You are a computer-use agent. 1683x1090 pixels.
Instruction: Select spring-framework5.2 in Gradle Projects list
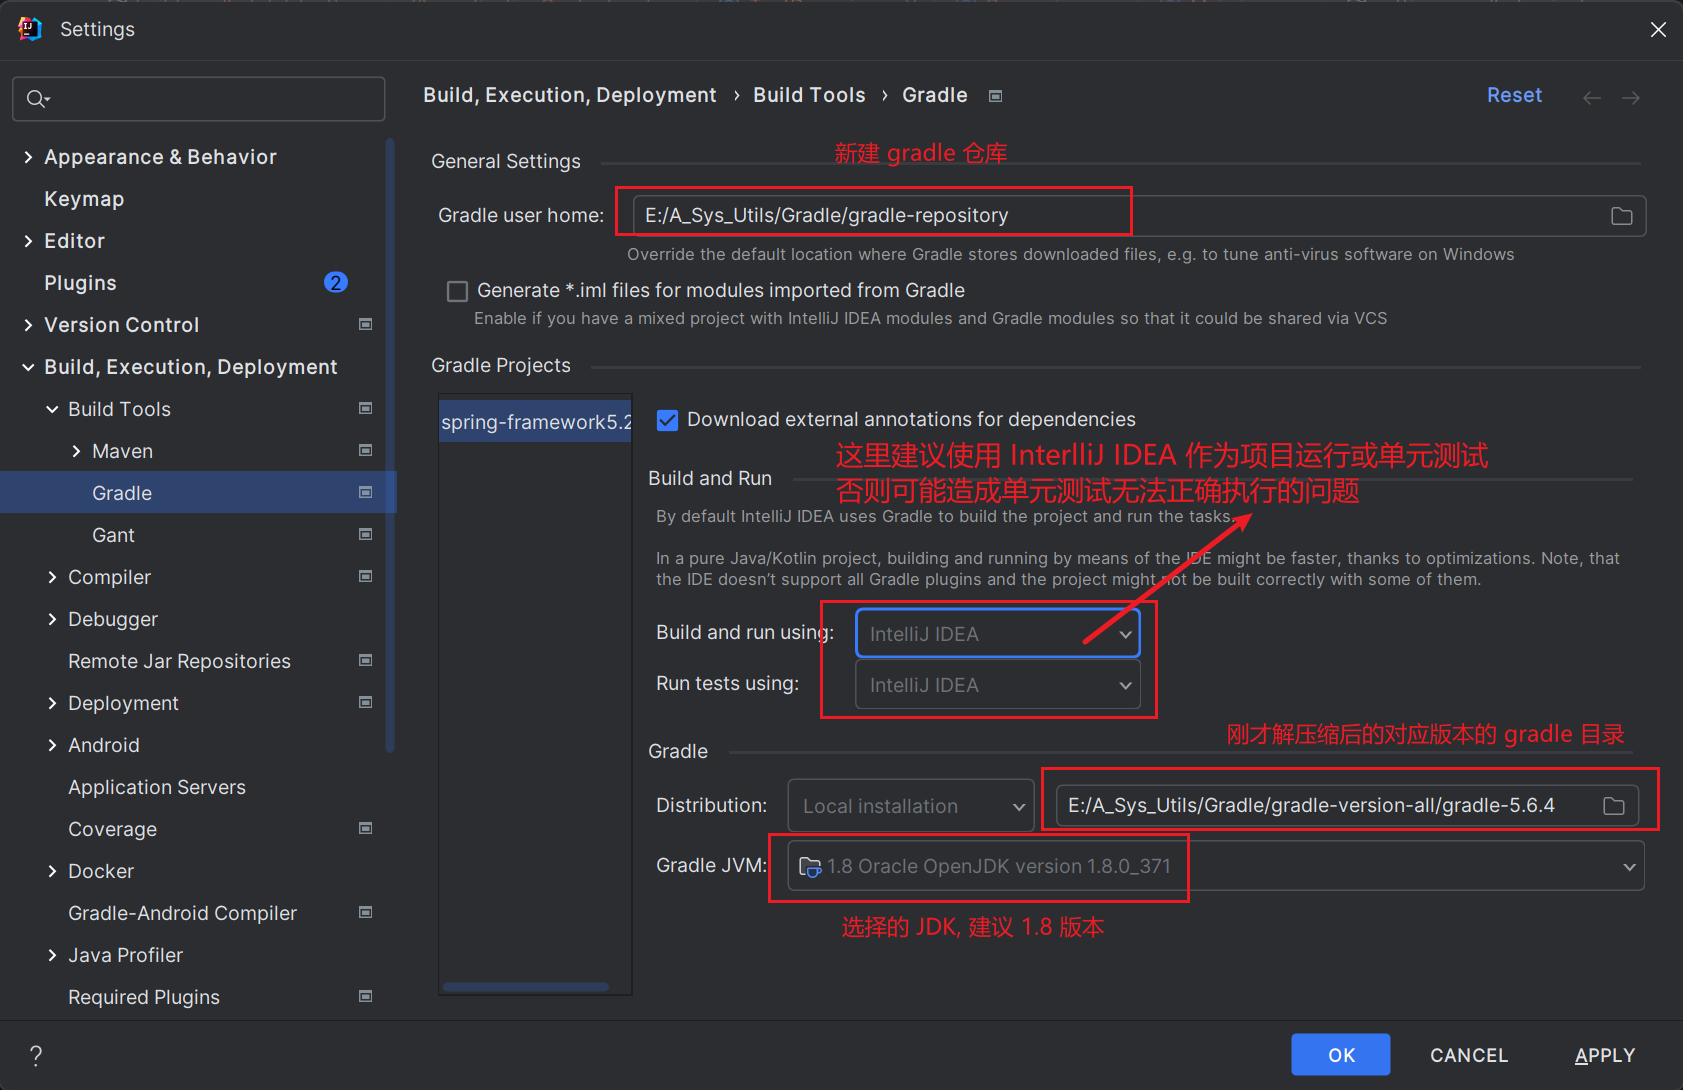click(536, 422)
